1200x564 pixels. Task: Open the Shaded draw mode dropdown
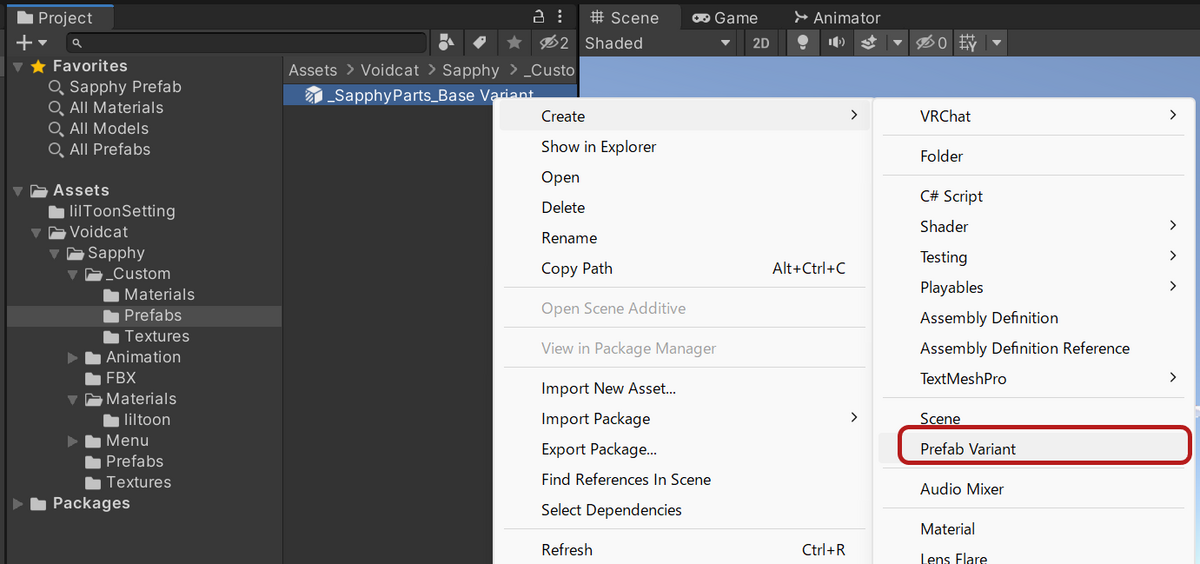pos(658,43)
